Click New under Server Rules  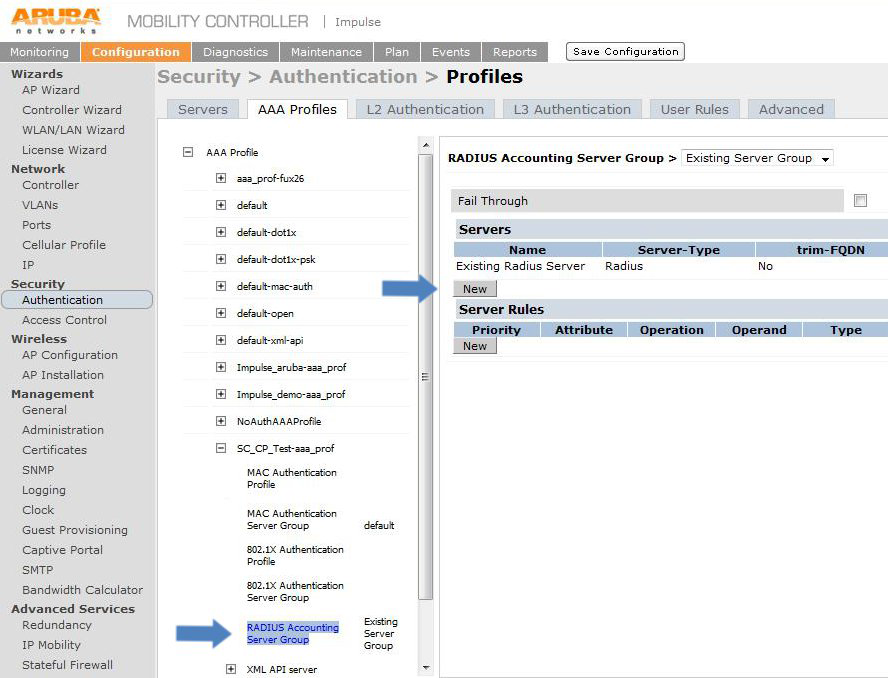[x=475, y=346]
